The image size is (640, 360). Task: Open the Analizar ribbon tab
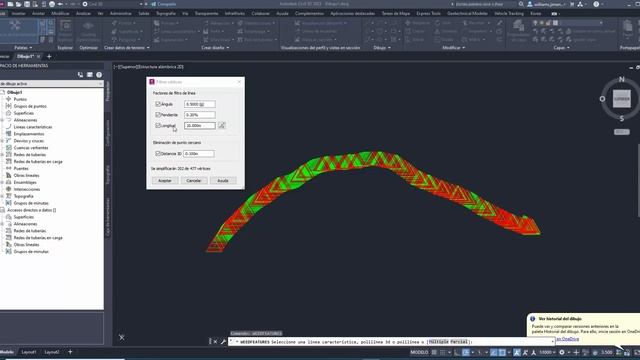pyautogui.click(x=84, y=13)
